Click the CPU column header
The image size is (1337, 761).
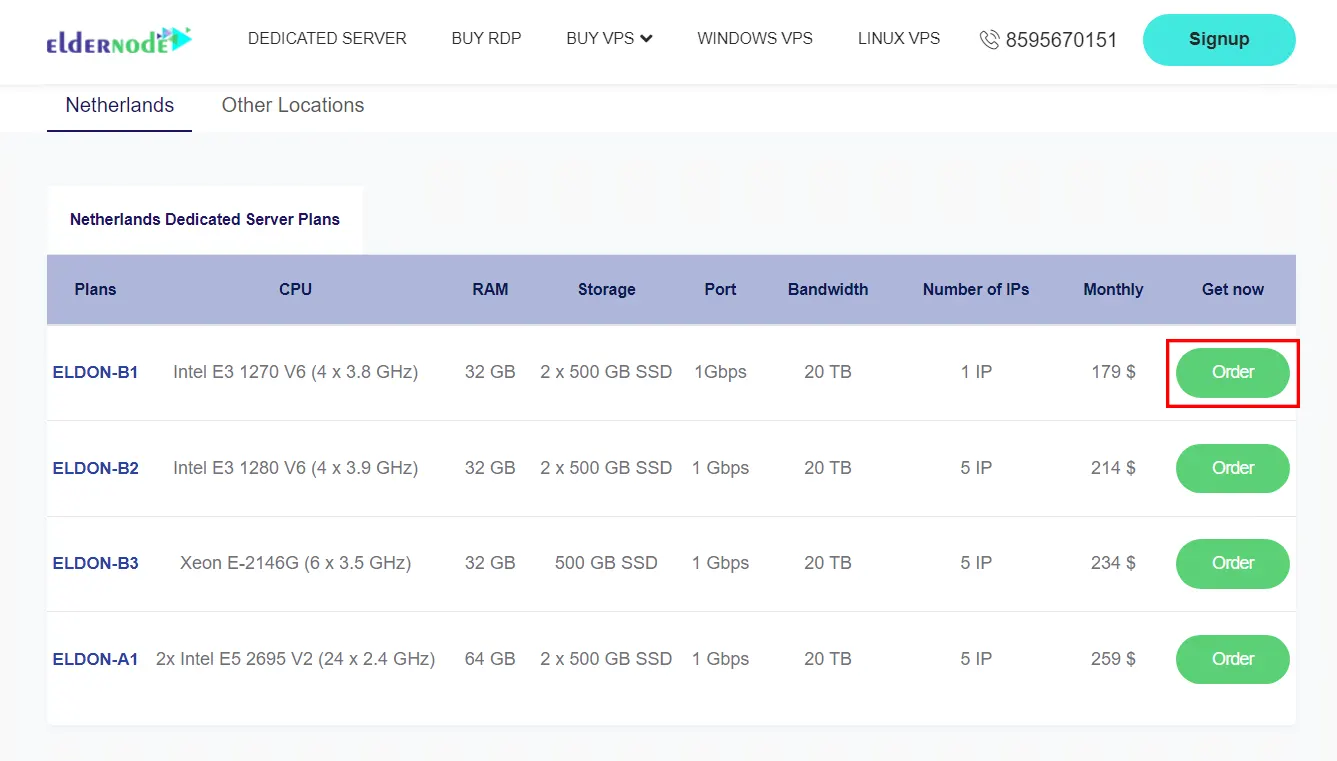(296, 289)
